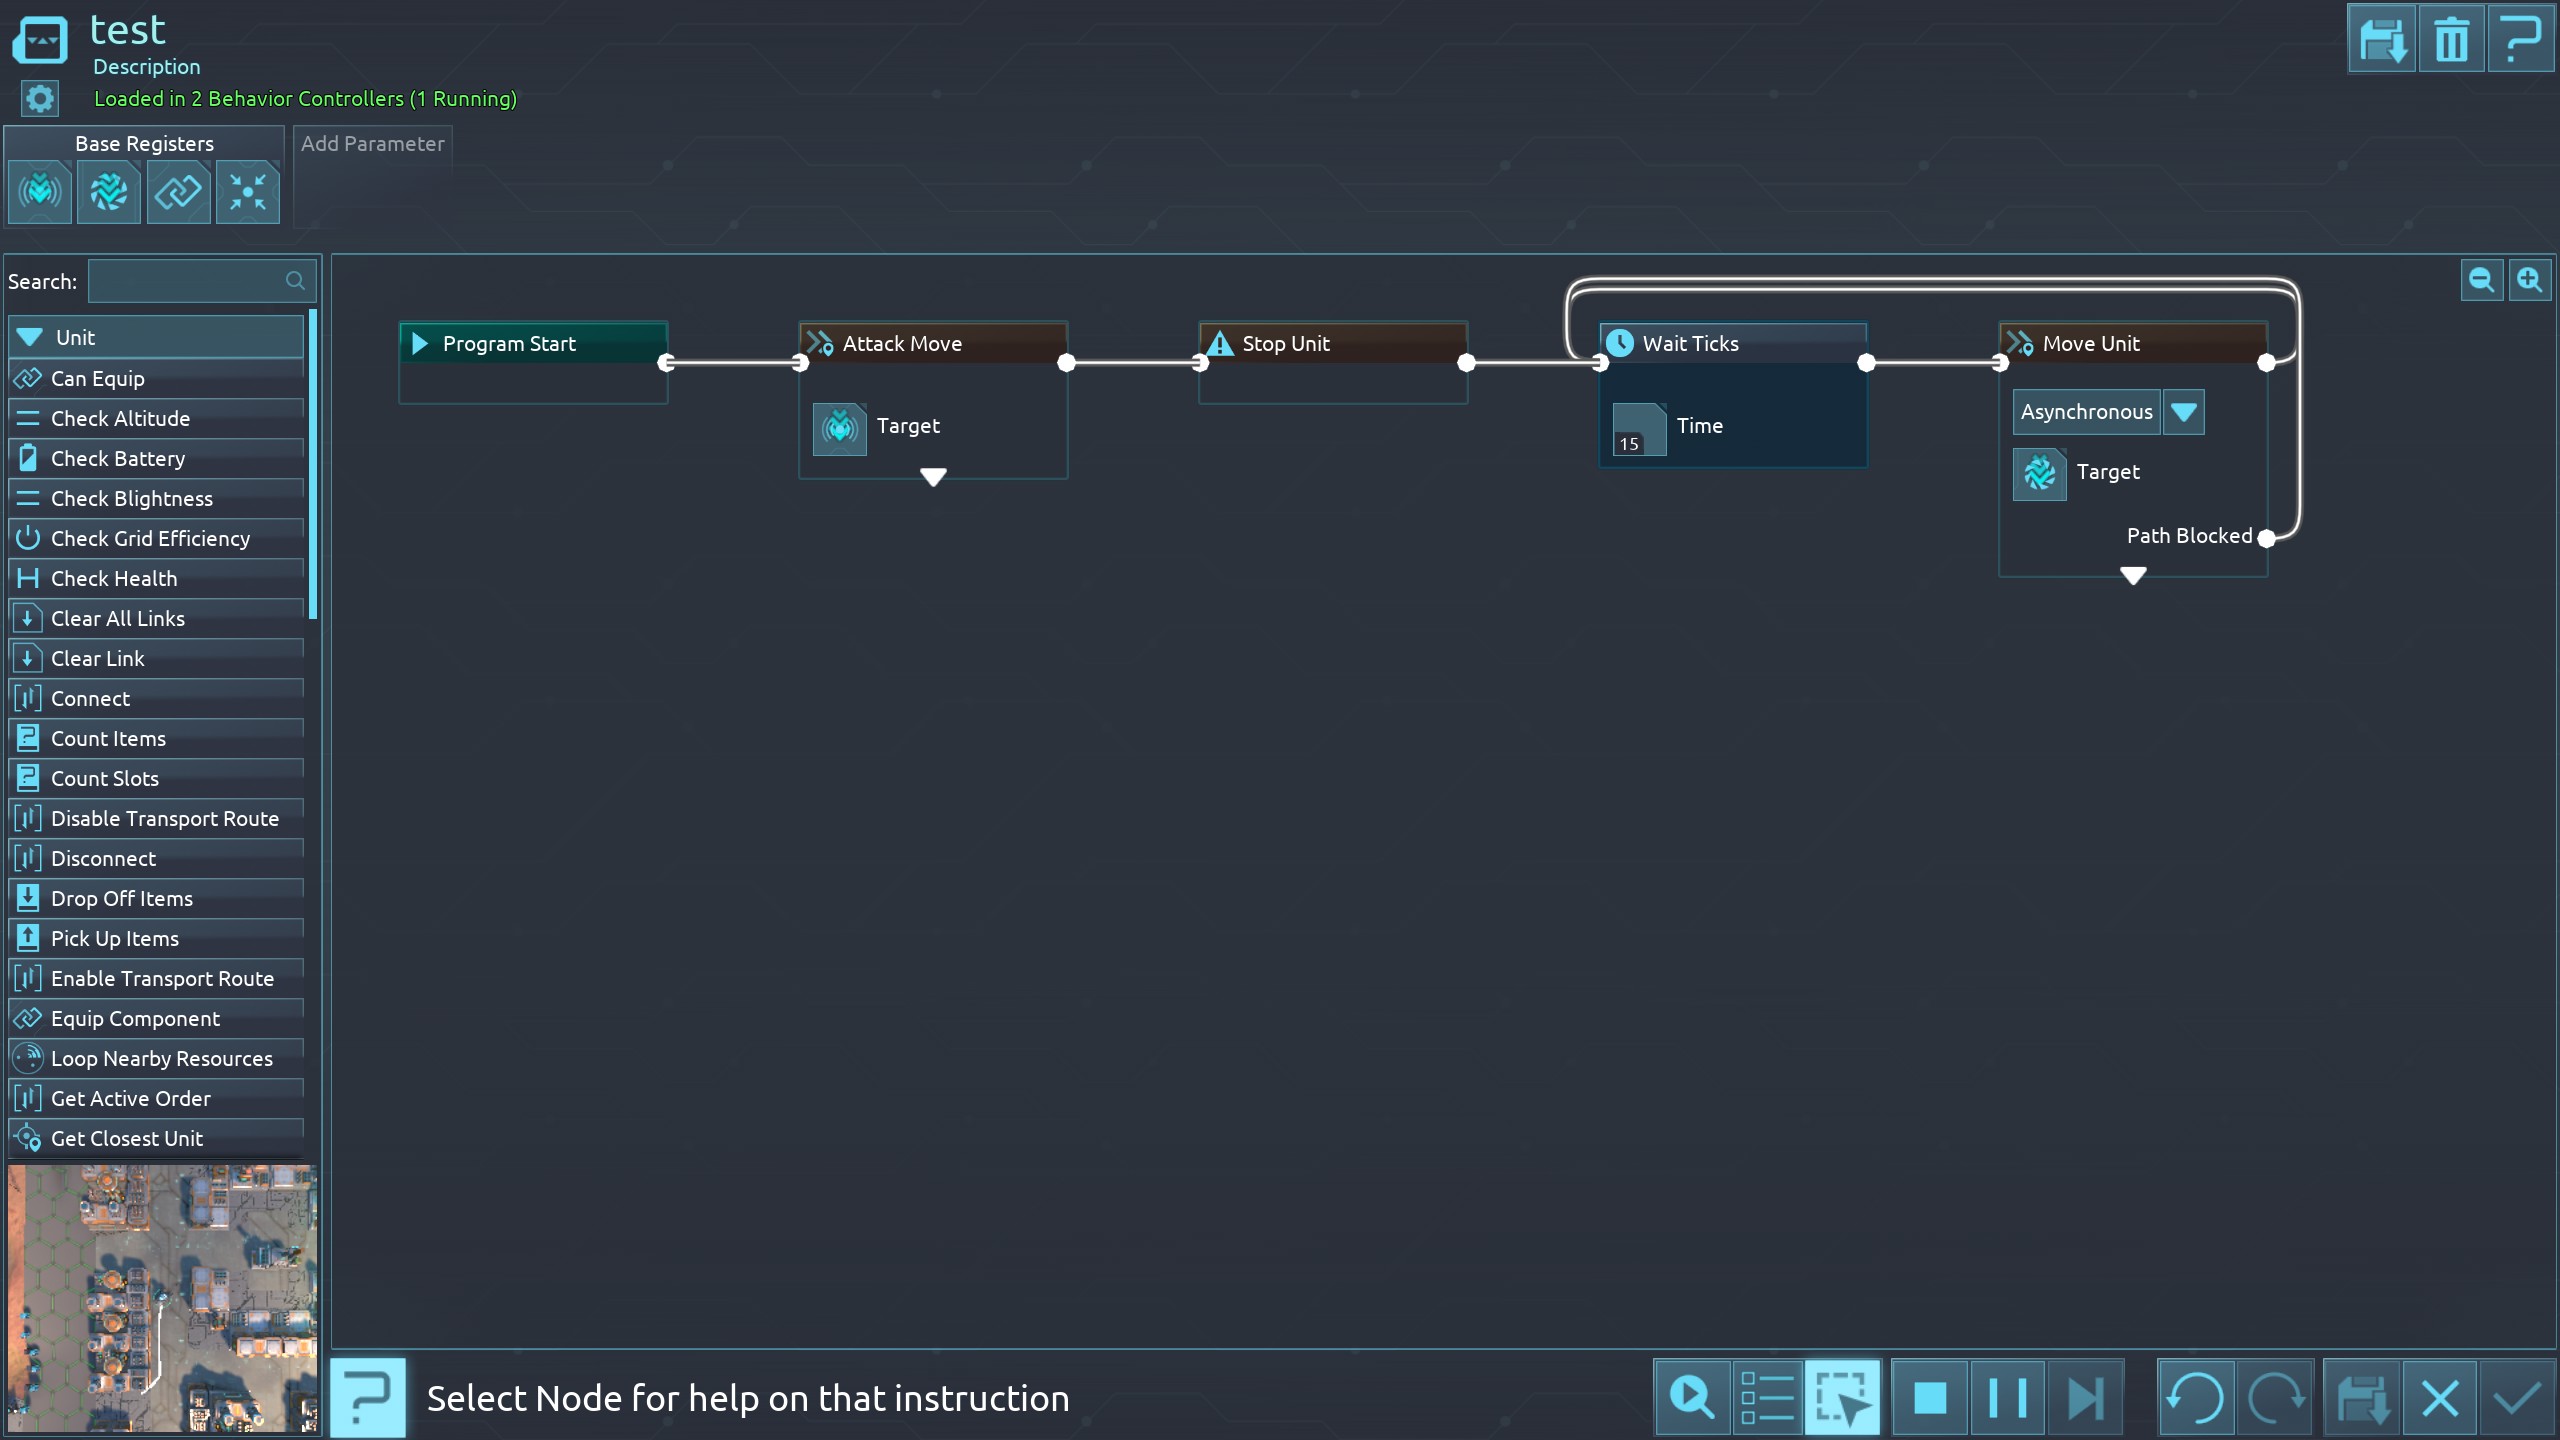Click the zoom out magnifier icon

click(x=2481, y=280)
